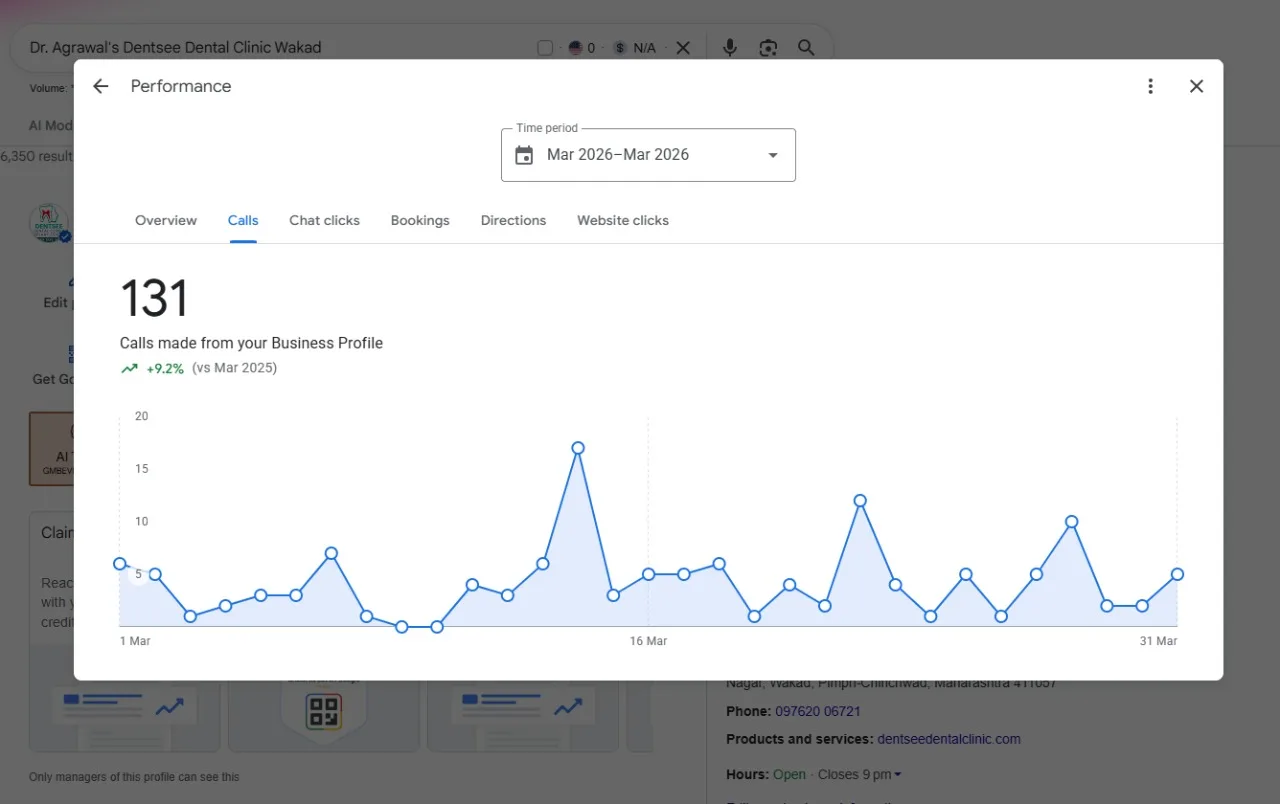Viewport: 1280px width, 804px height.
Task: Click the calendar icon in Time period
Action: [524, 155]
